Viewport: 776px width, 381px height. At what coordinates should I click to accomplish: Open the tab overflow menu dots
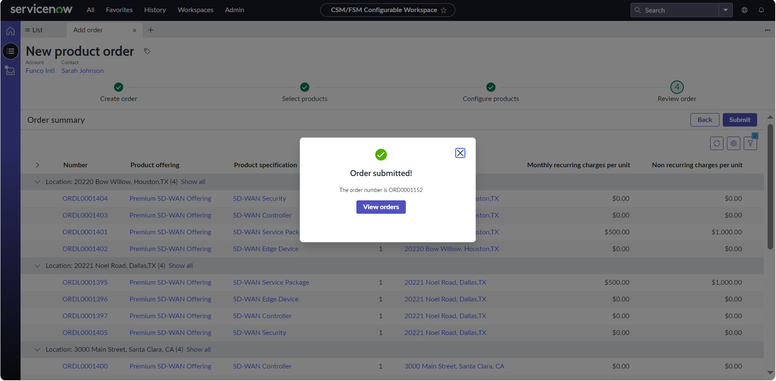768,30
